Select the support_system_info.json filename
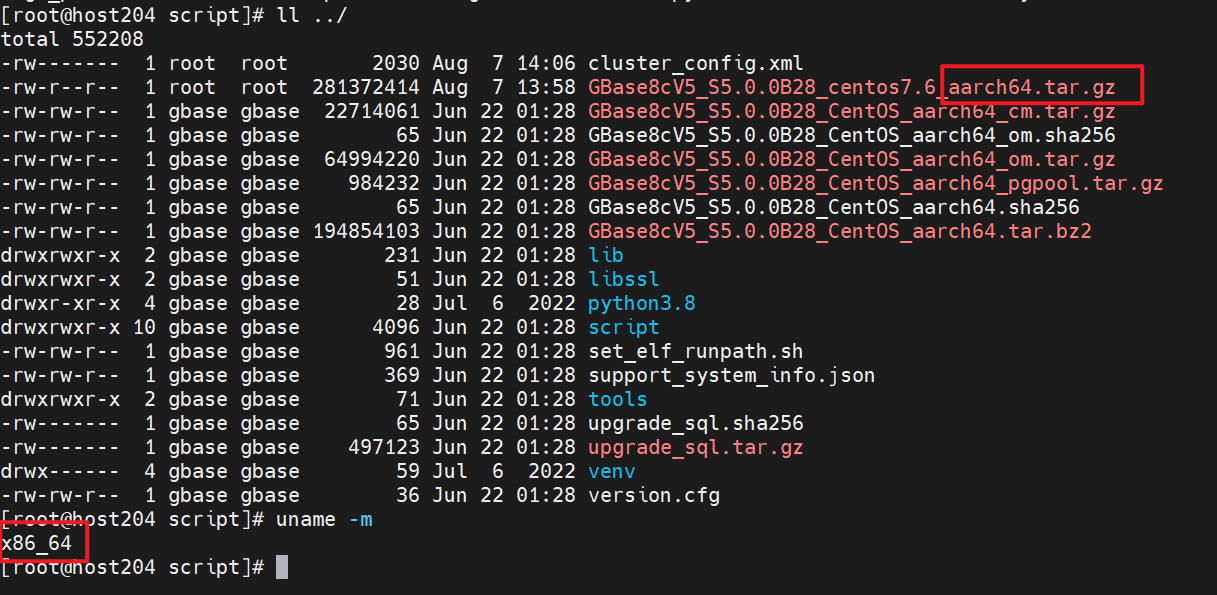 click(x=732, y=375)
